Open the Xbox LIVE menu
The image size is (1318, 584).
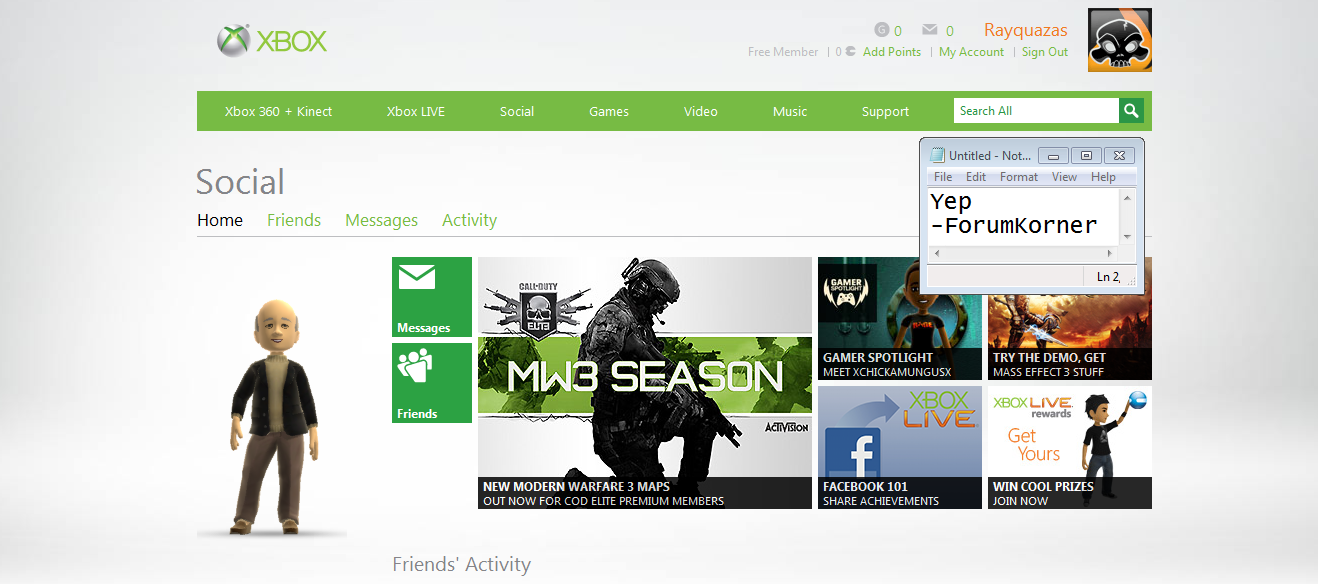coord(416,111)
